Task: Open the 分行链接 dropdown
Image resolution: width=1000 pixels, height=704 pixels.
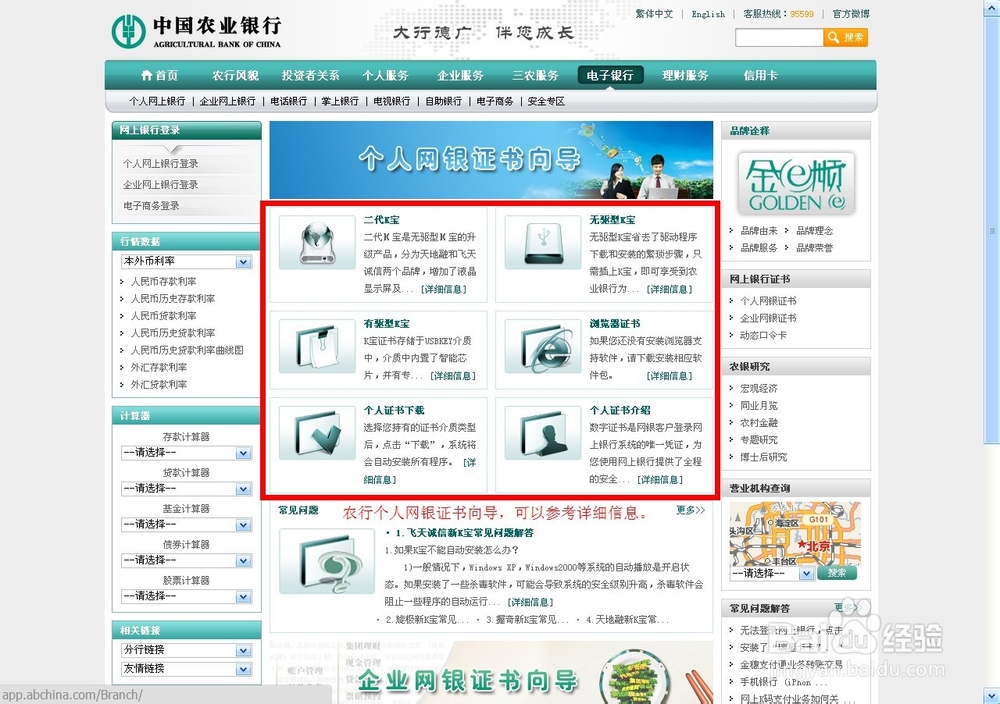Action: click(x=185, y=650)
